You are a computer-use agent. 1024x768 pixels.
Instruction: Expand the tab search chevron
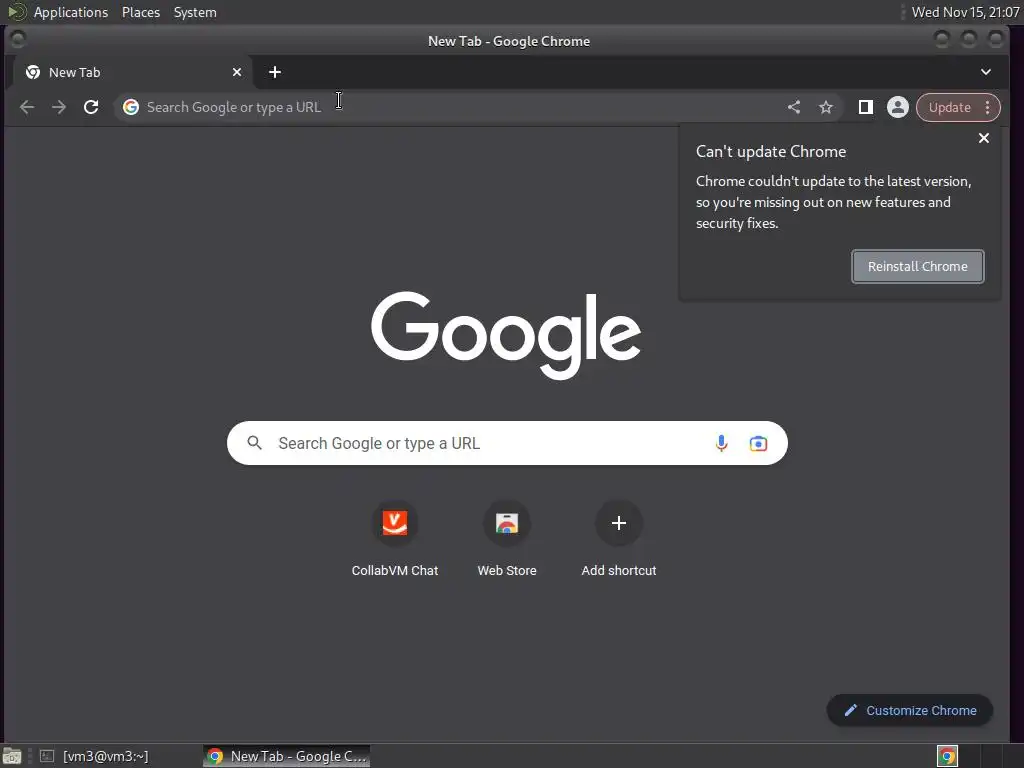[985, 72]
